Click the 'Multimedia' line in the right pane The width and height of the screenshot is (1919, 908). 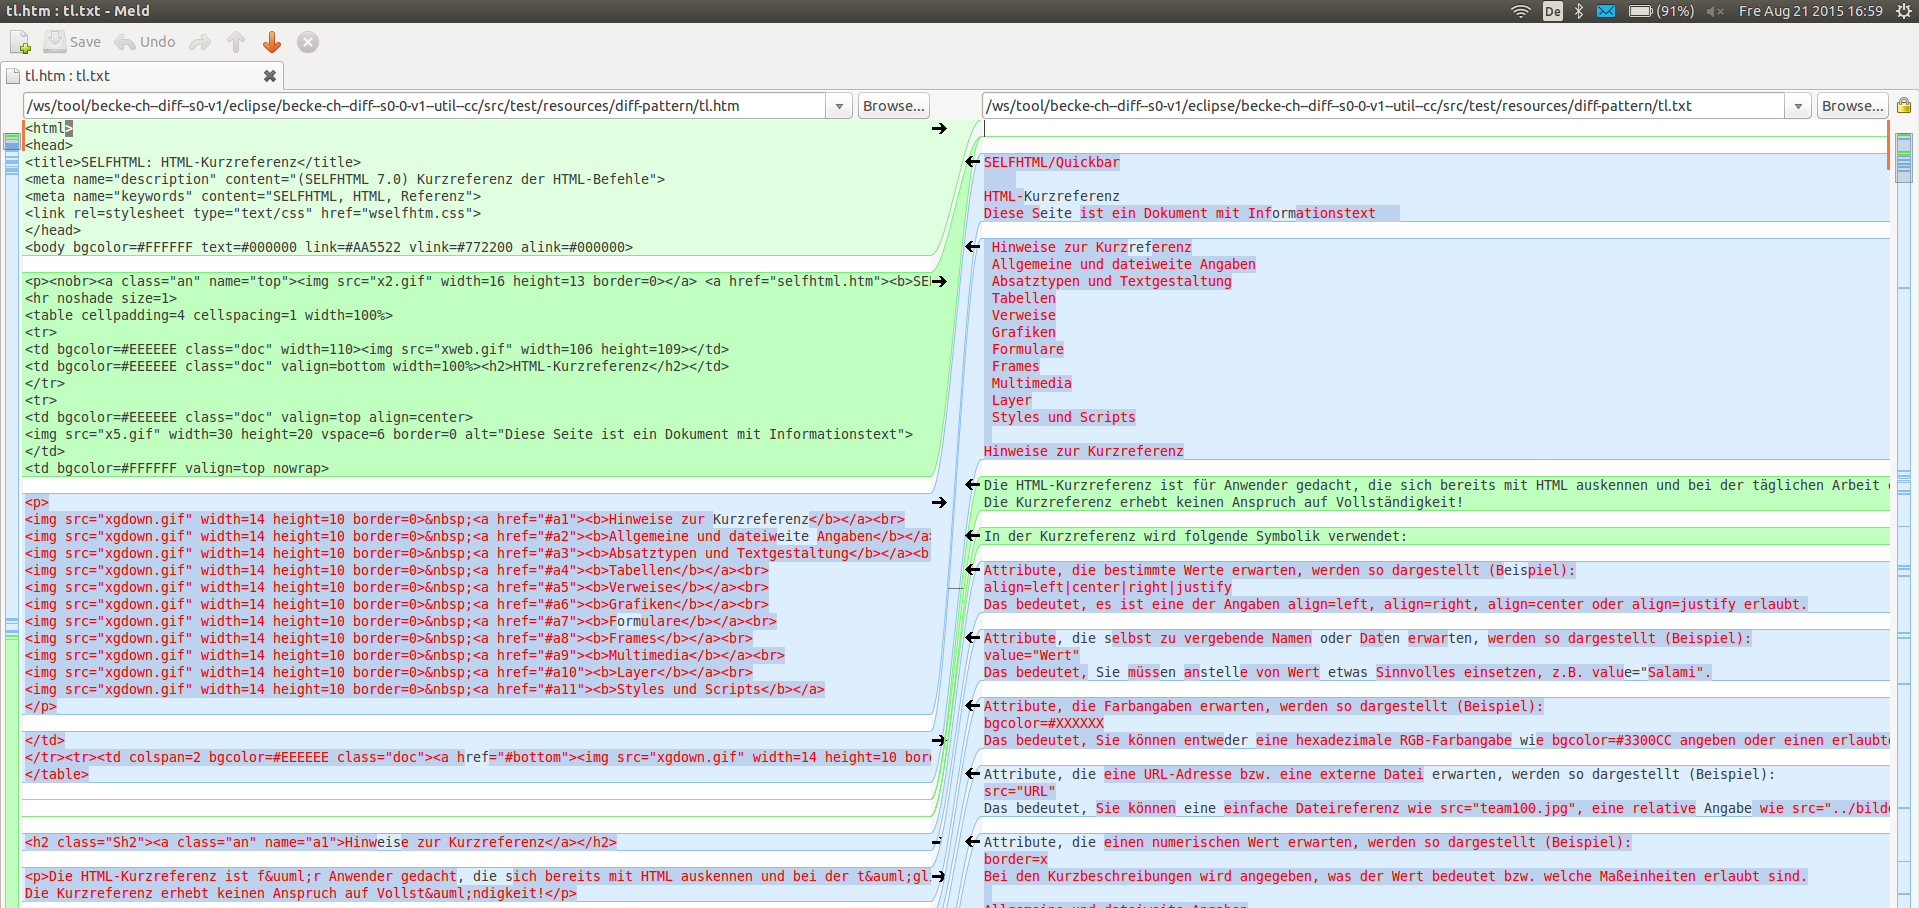tap(1032, 383)
